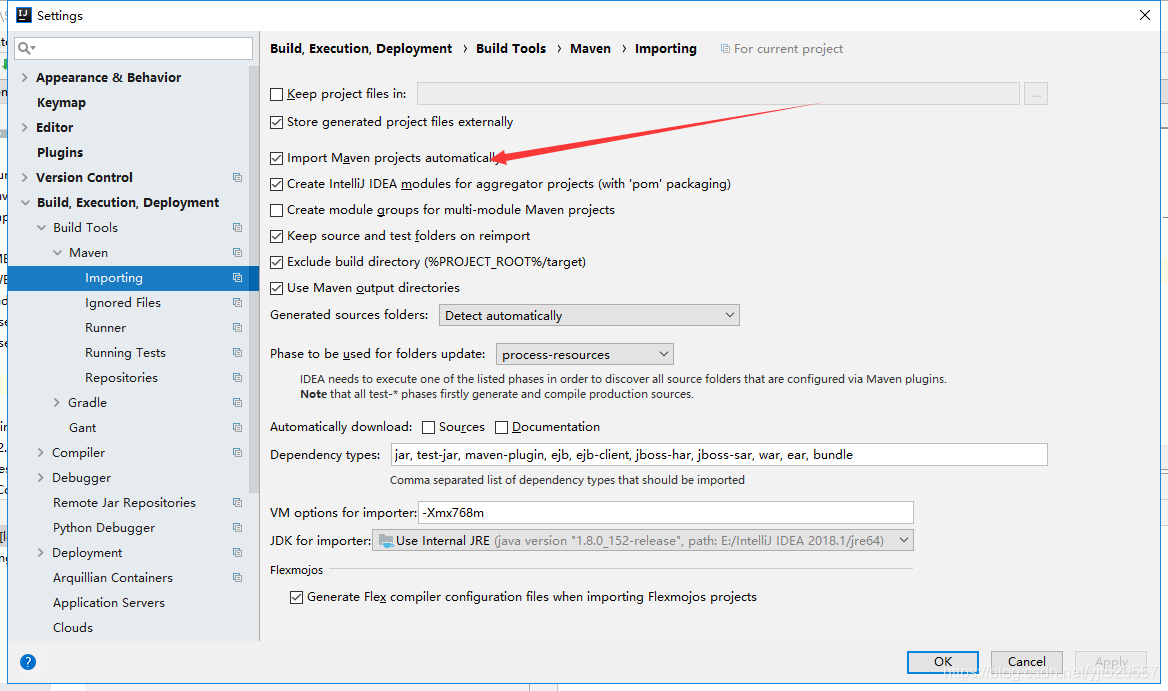Expand the Compiler tree node
The height and width of the screenshot is (691, 1168).
coord(40,452)
